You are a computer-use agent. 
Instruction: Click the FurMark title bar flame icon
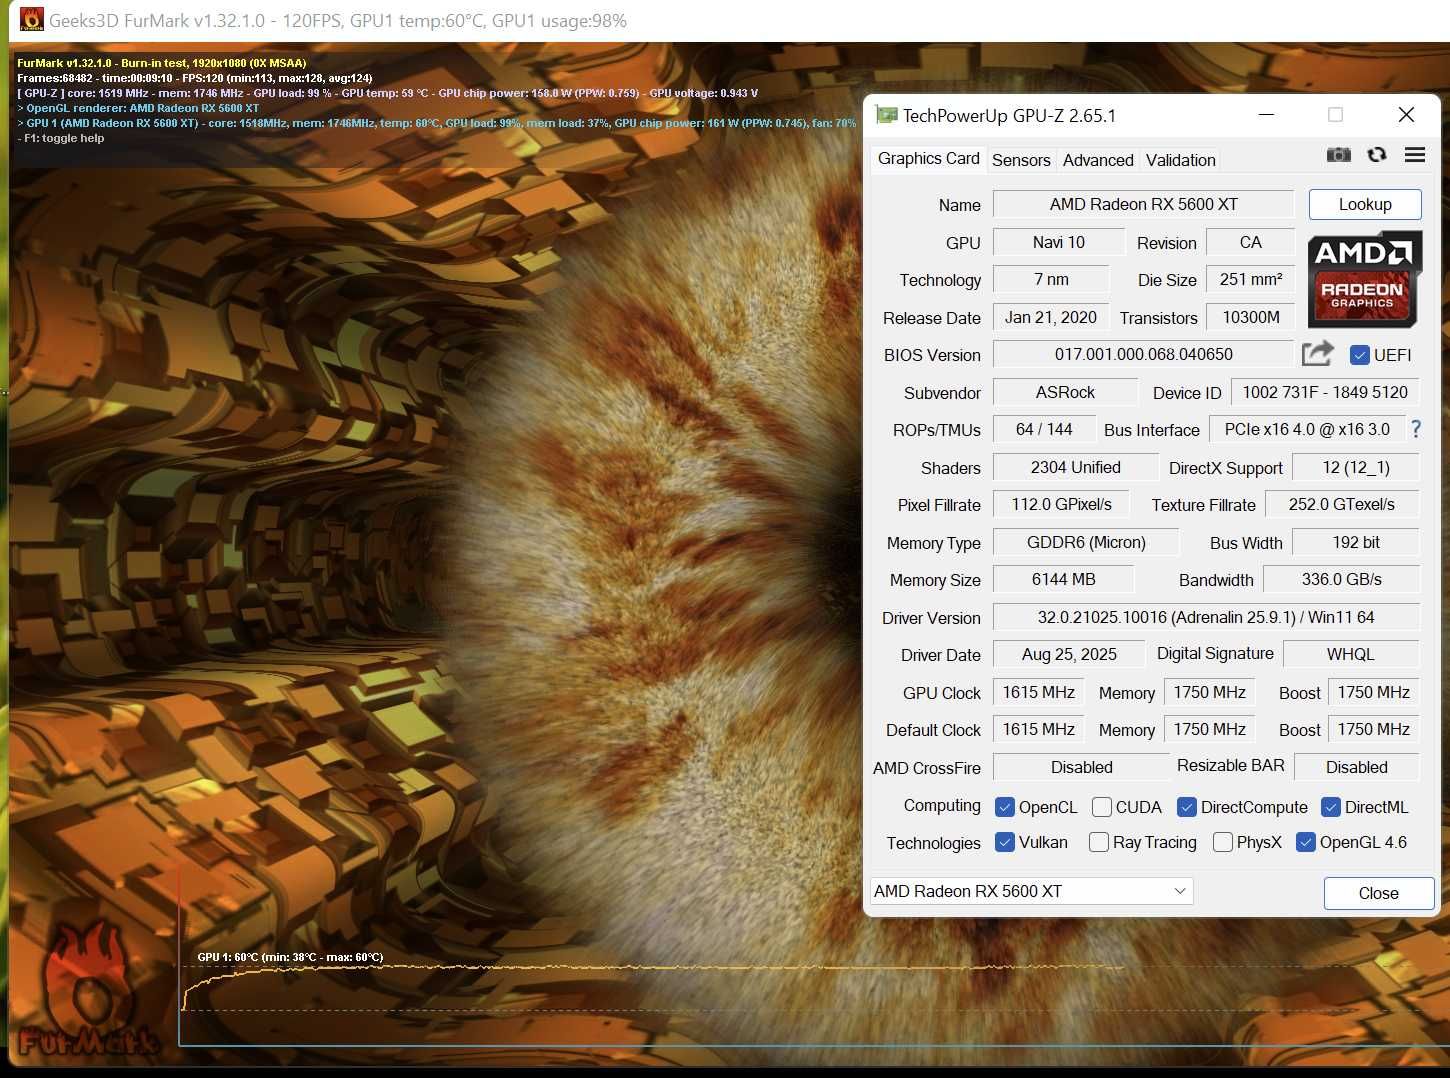pyautogui.click(x=31, y=20)
